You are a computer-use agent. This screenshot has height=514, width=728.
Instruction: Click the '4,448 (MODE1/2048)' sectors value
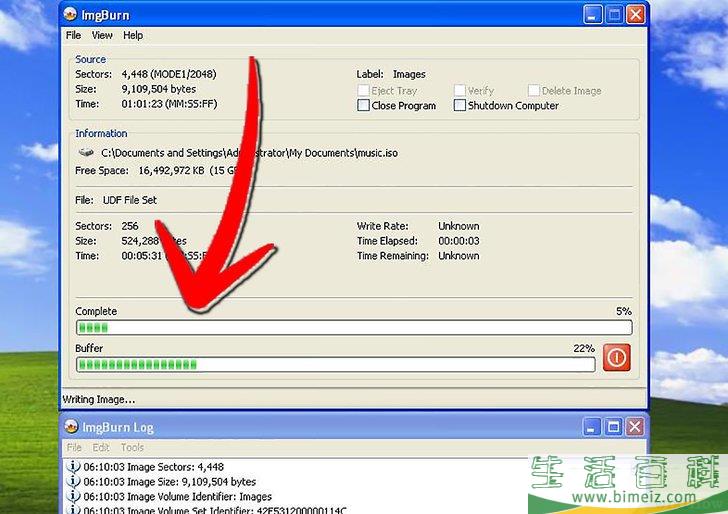[169, 74]
